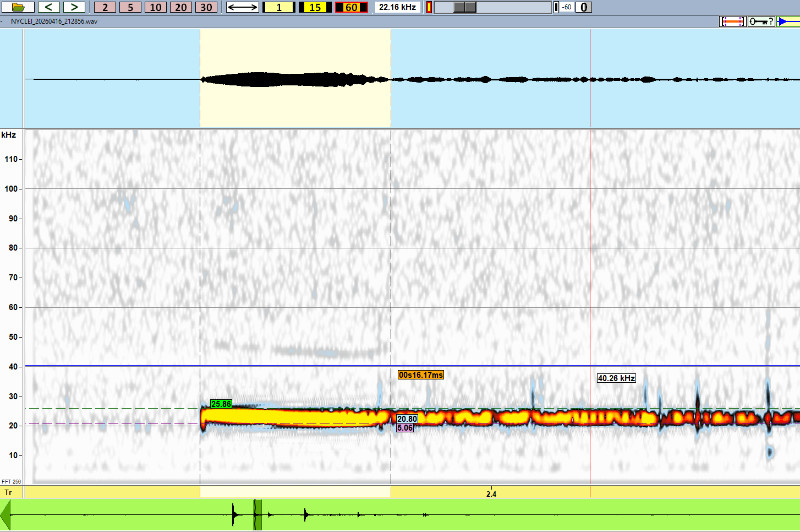Toggle the red 60 contrast preset

[x=350, y=7]
